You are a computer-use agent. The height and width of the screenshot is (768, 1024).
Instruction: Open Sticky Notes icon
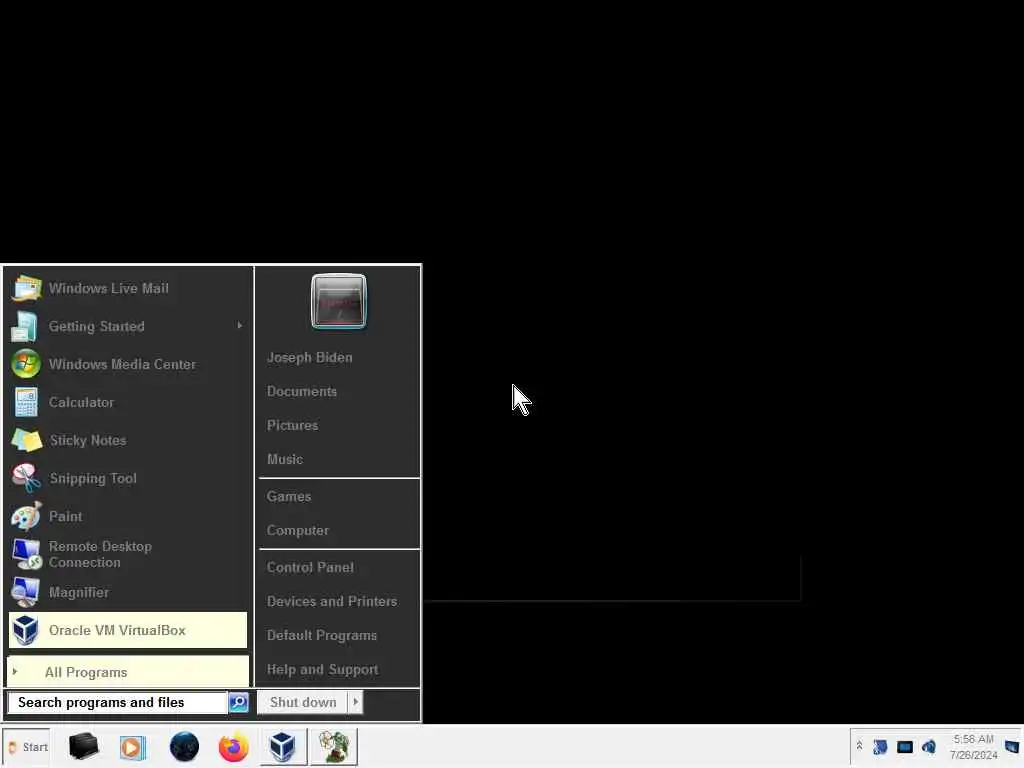[27, 440]
